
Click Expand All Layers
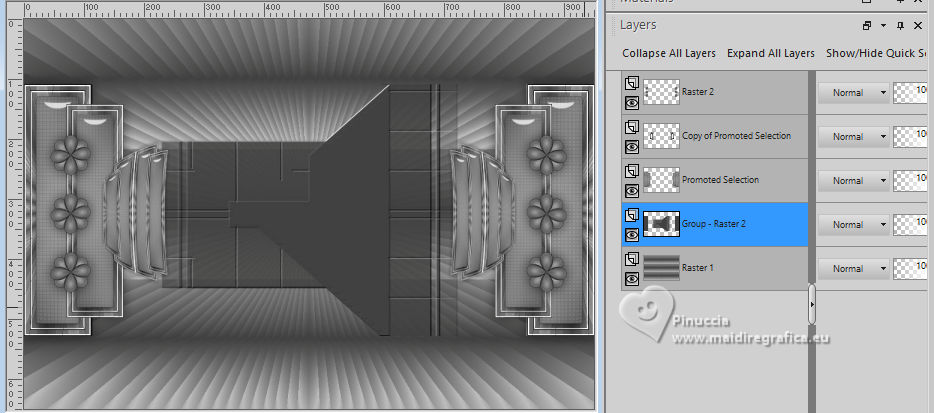point(771,53)
